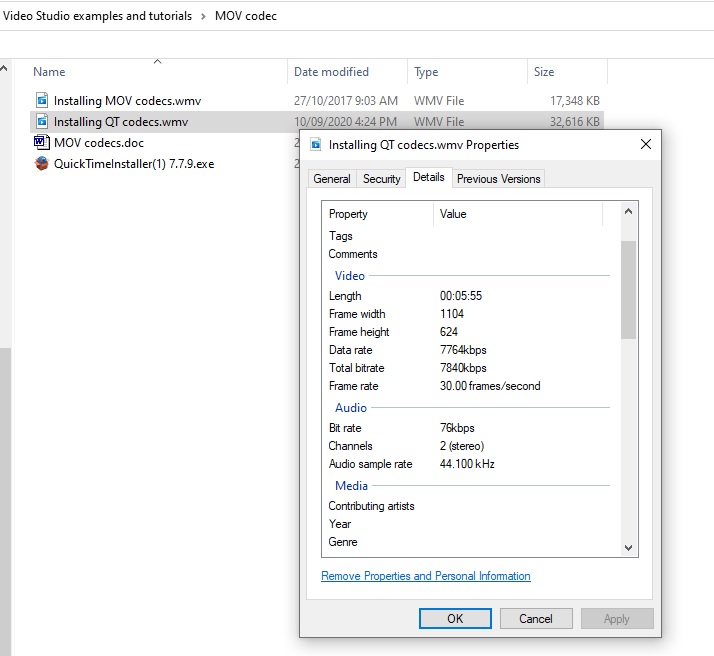The height and width of the screenshot is (656, 714).
Task: Click the Cancel button
Action: [x=536, y=619]
